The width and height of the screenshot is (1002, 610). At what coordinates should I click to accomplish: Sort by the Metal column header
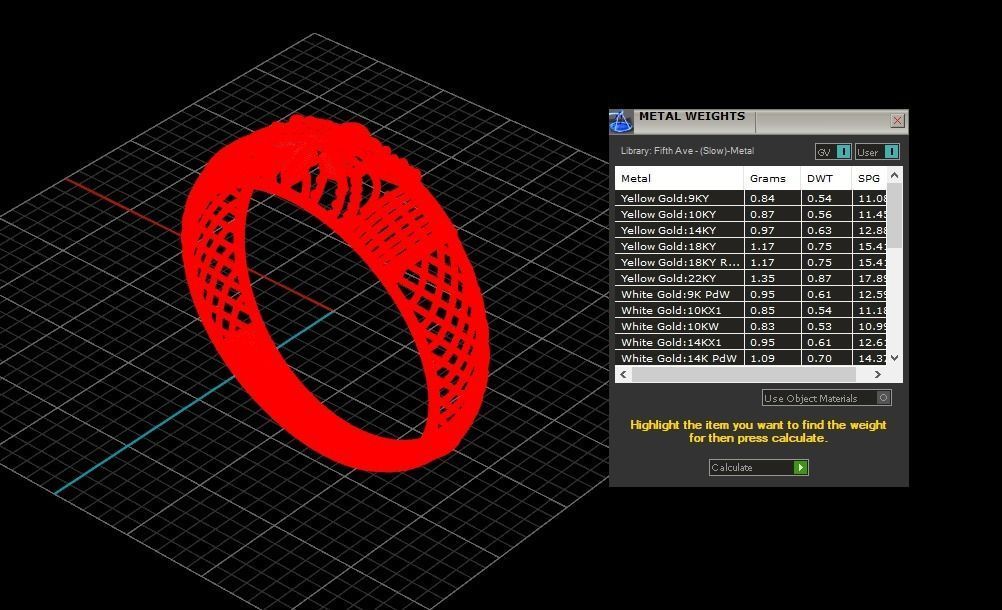679,178
